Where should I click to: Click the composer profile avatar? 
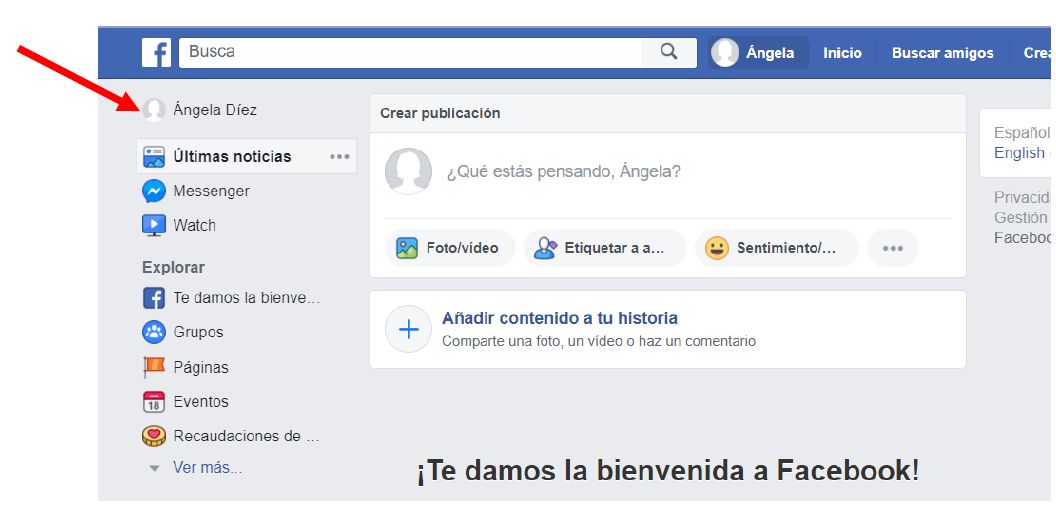[408, 171]
